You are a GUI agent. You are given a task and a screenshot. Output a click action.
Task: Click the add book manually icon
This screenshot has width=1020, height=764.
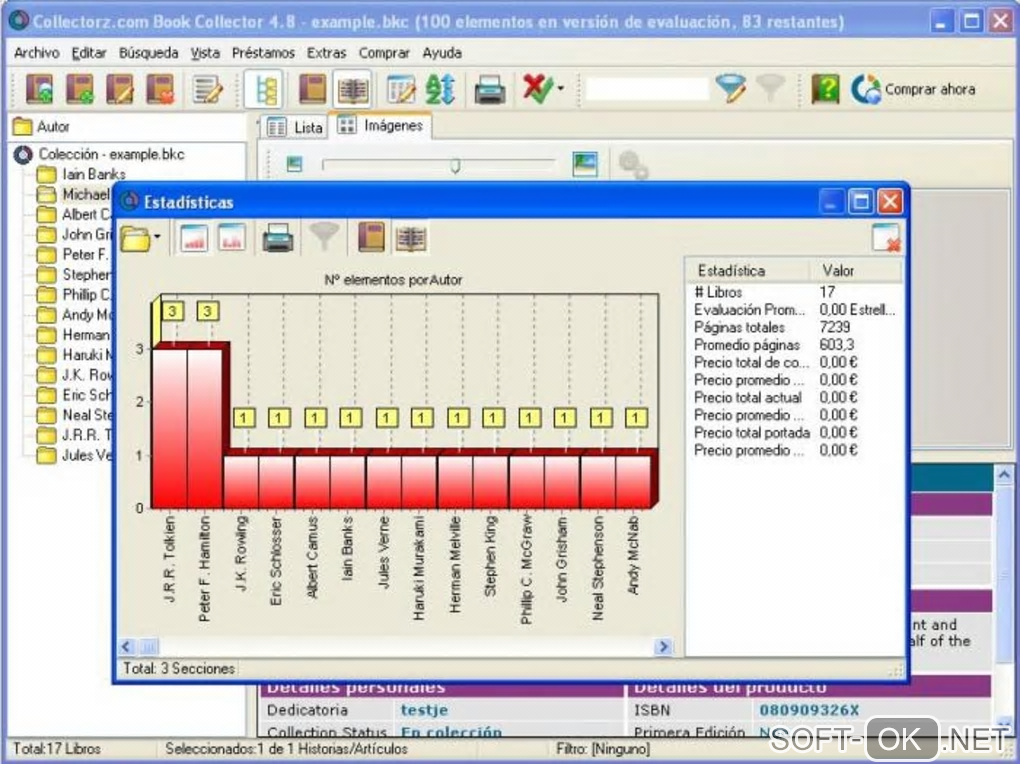[79, 89]
